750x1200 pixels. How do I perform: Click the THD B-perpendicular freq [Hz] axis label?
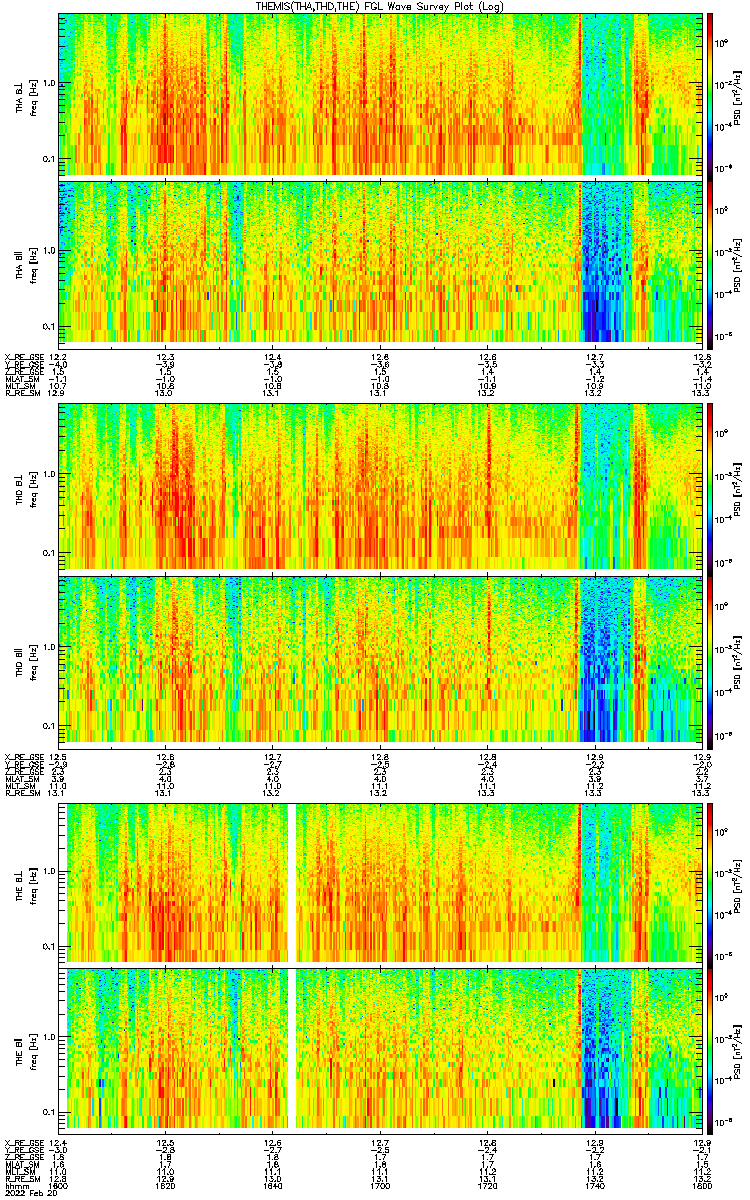32,488
